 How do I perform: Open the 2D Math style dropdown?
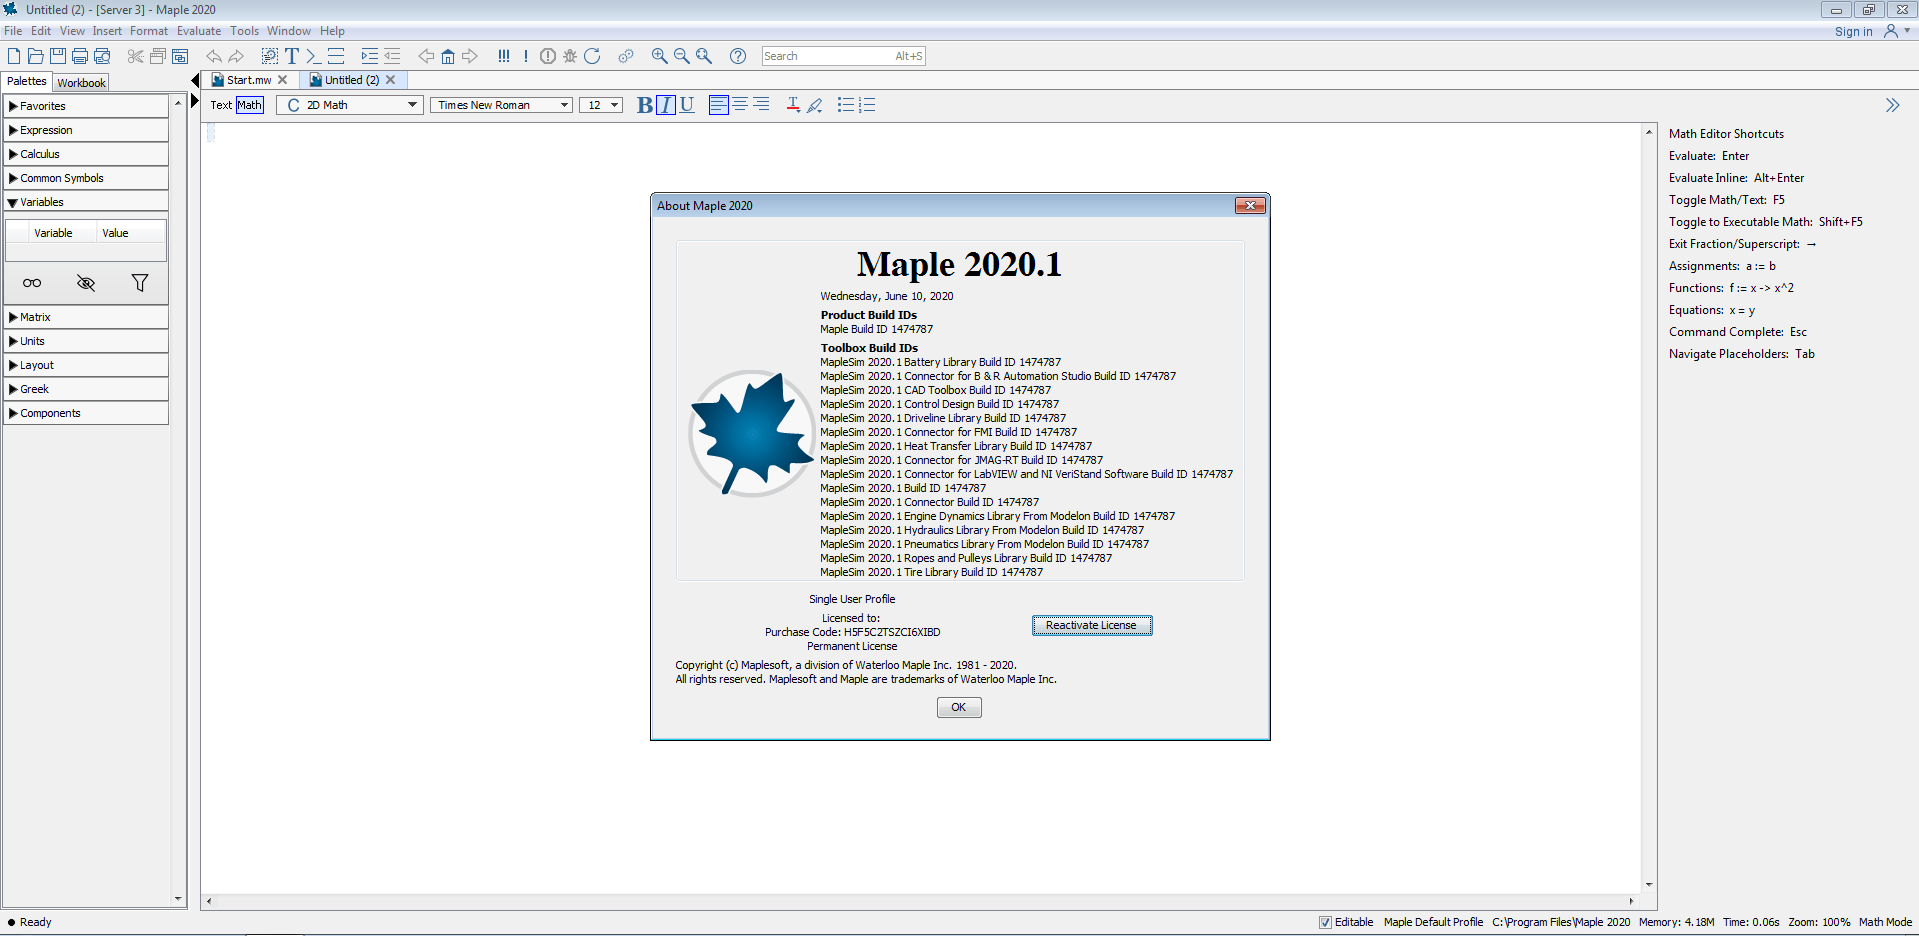350,105
